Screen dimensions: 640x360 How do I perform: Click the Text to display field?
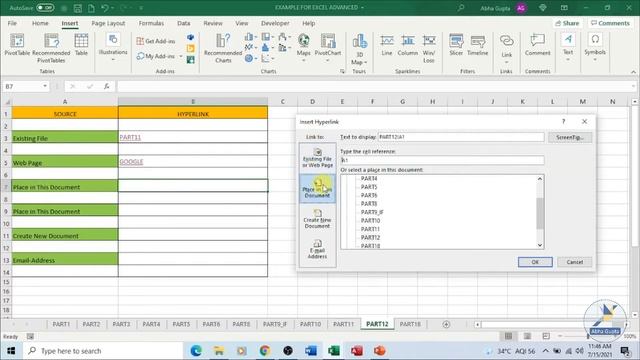(461, 137)
